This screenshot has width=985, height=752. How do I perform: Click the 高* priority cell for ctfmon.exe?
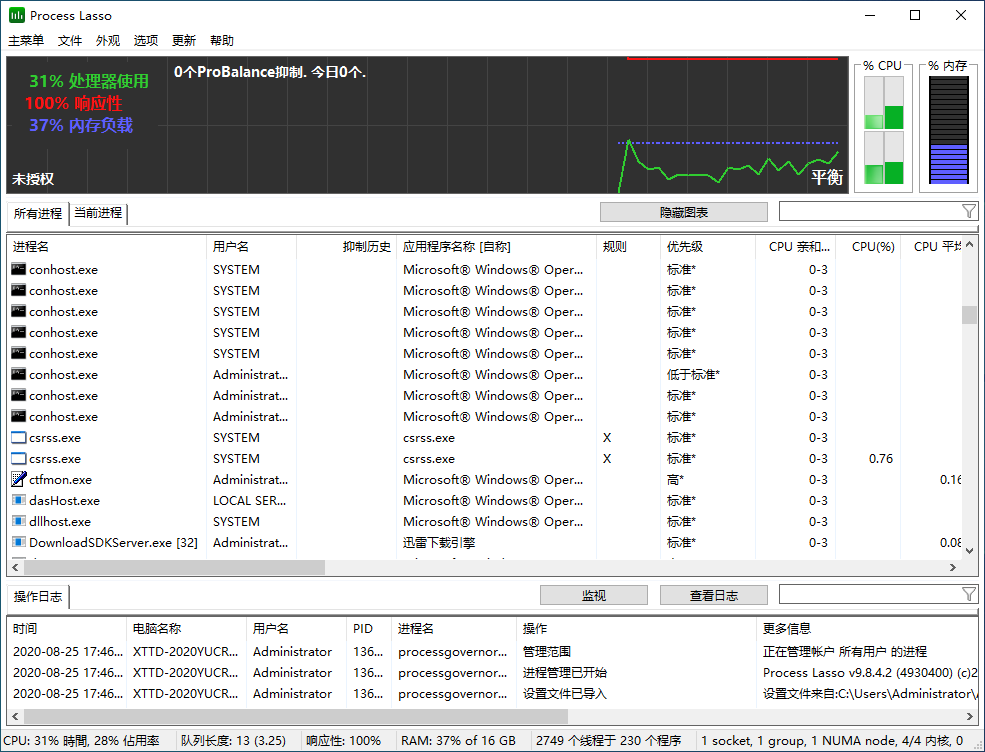point(675,479)
